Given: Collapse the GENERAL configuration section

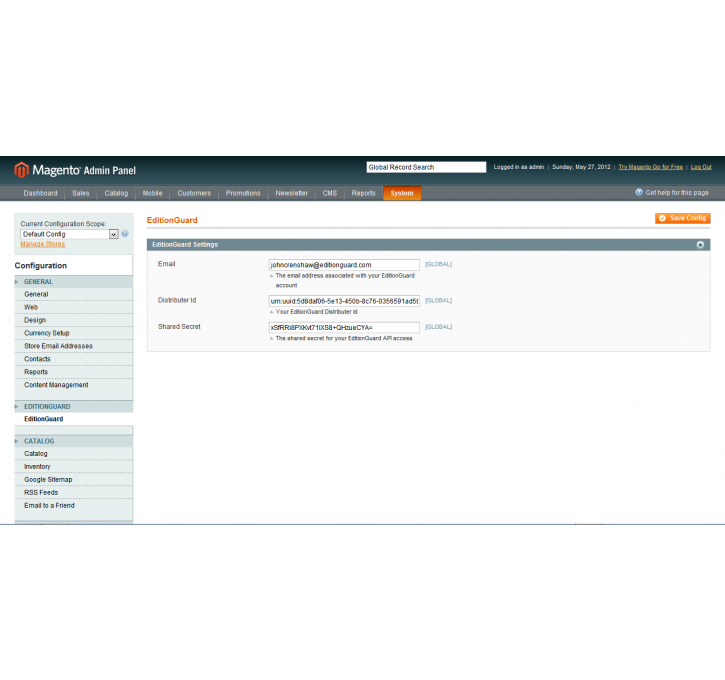Looking at the screenshot, I should (74, 282).
